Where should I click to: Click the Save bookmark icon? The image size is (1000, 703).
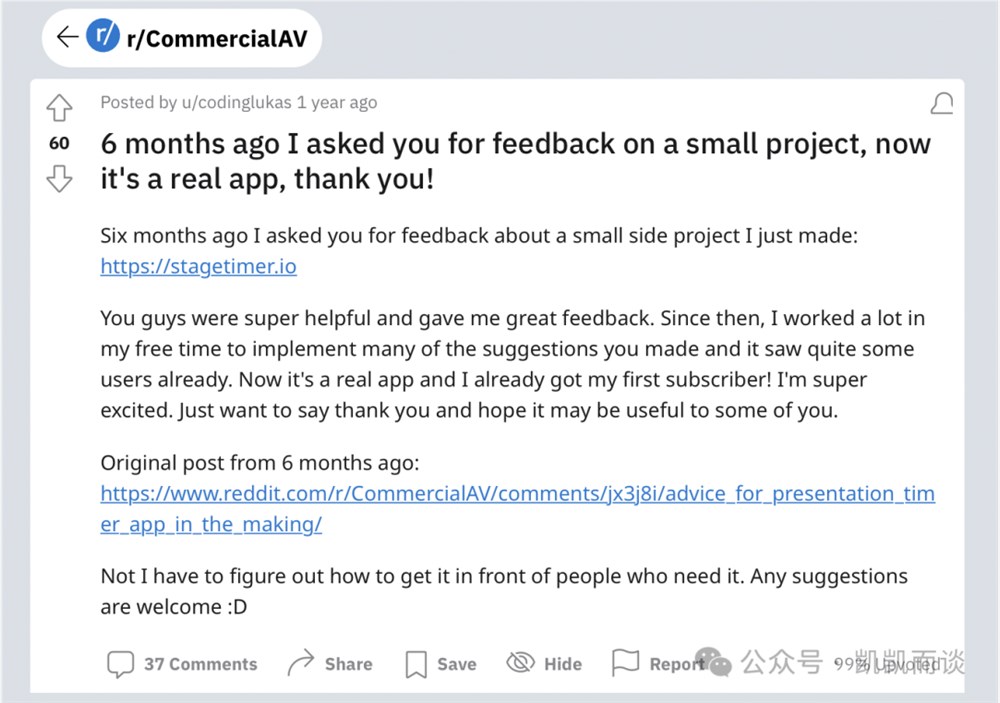(415, 664)
